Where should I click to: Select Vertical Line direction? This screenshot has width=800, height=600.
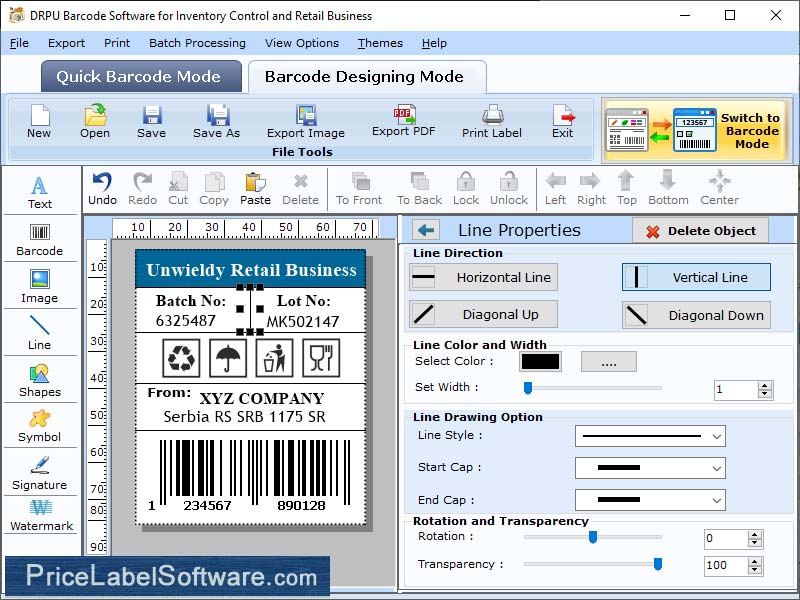click(x=696, y=277)
